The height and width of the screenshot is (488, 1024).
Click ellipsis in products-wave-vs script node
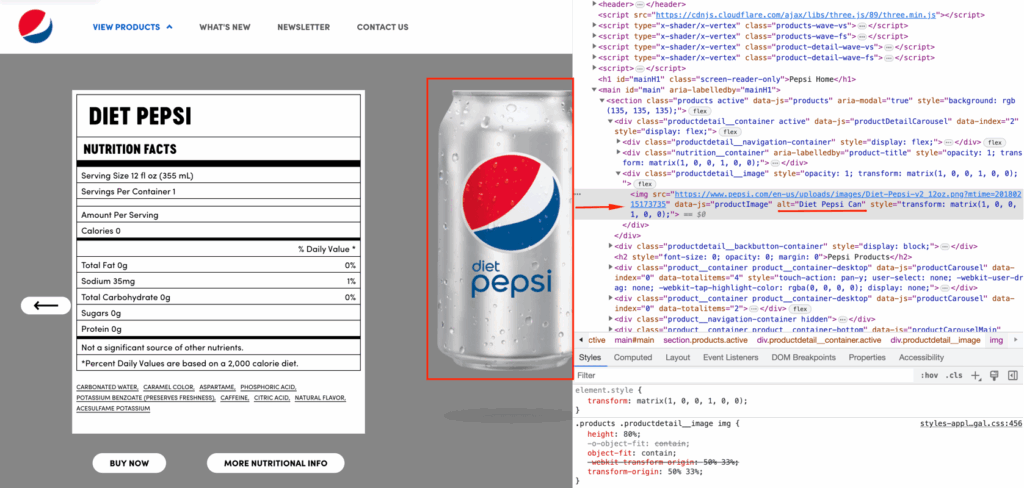click(862, 25)
